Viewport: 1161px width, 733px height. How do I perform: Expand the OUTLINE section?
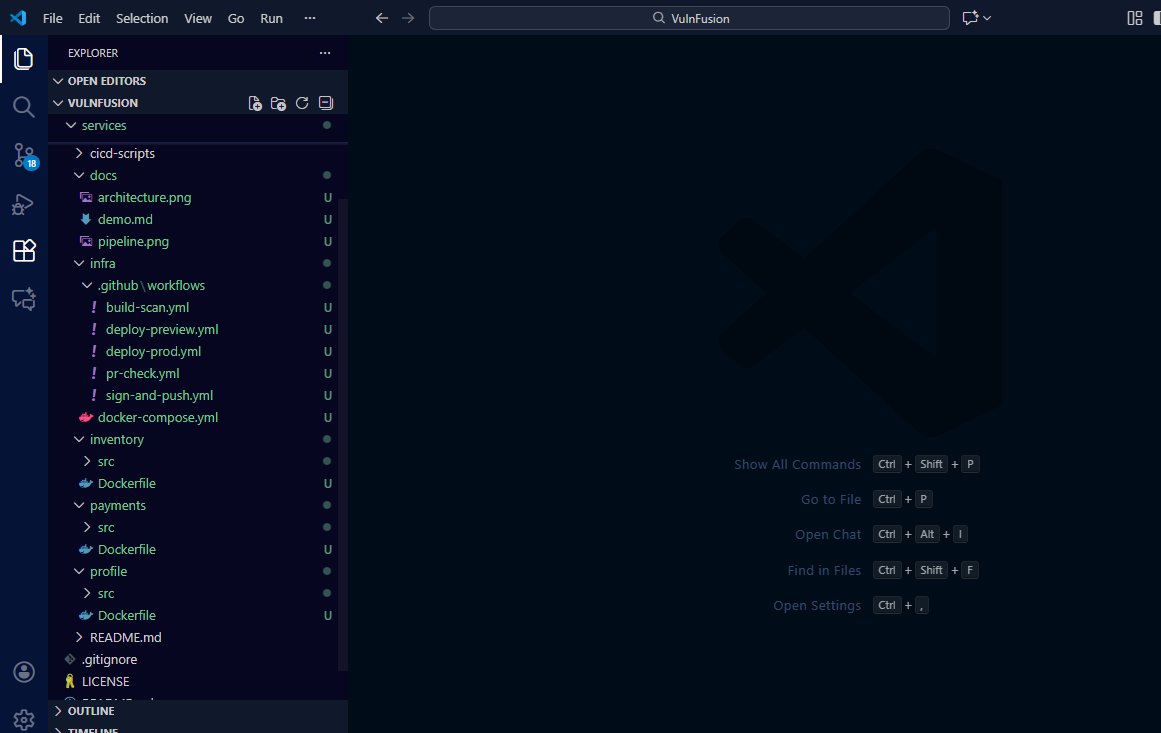(198, 711)
